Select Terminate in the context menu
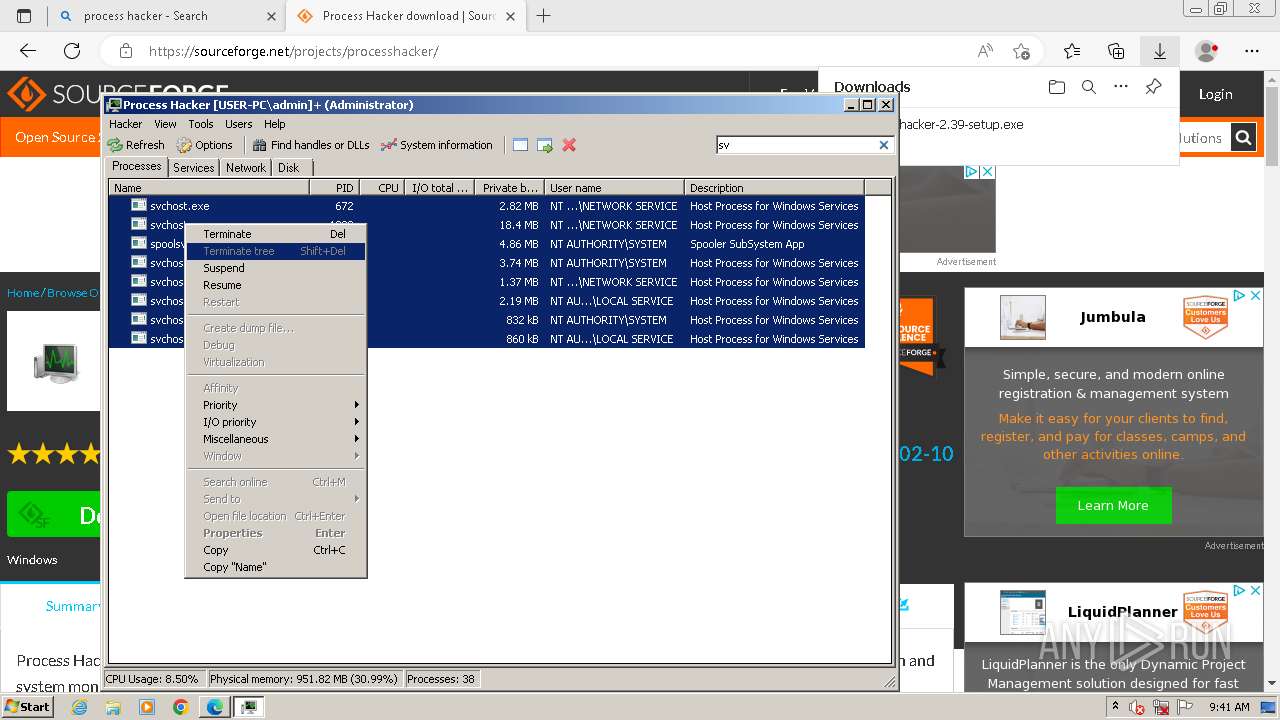The width and height of the screenshot is (1280, 720). pos(276,234)
